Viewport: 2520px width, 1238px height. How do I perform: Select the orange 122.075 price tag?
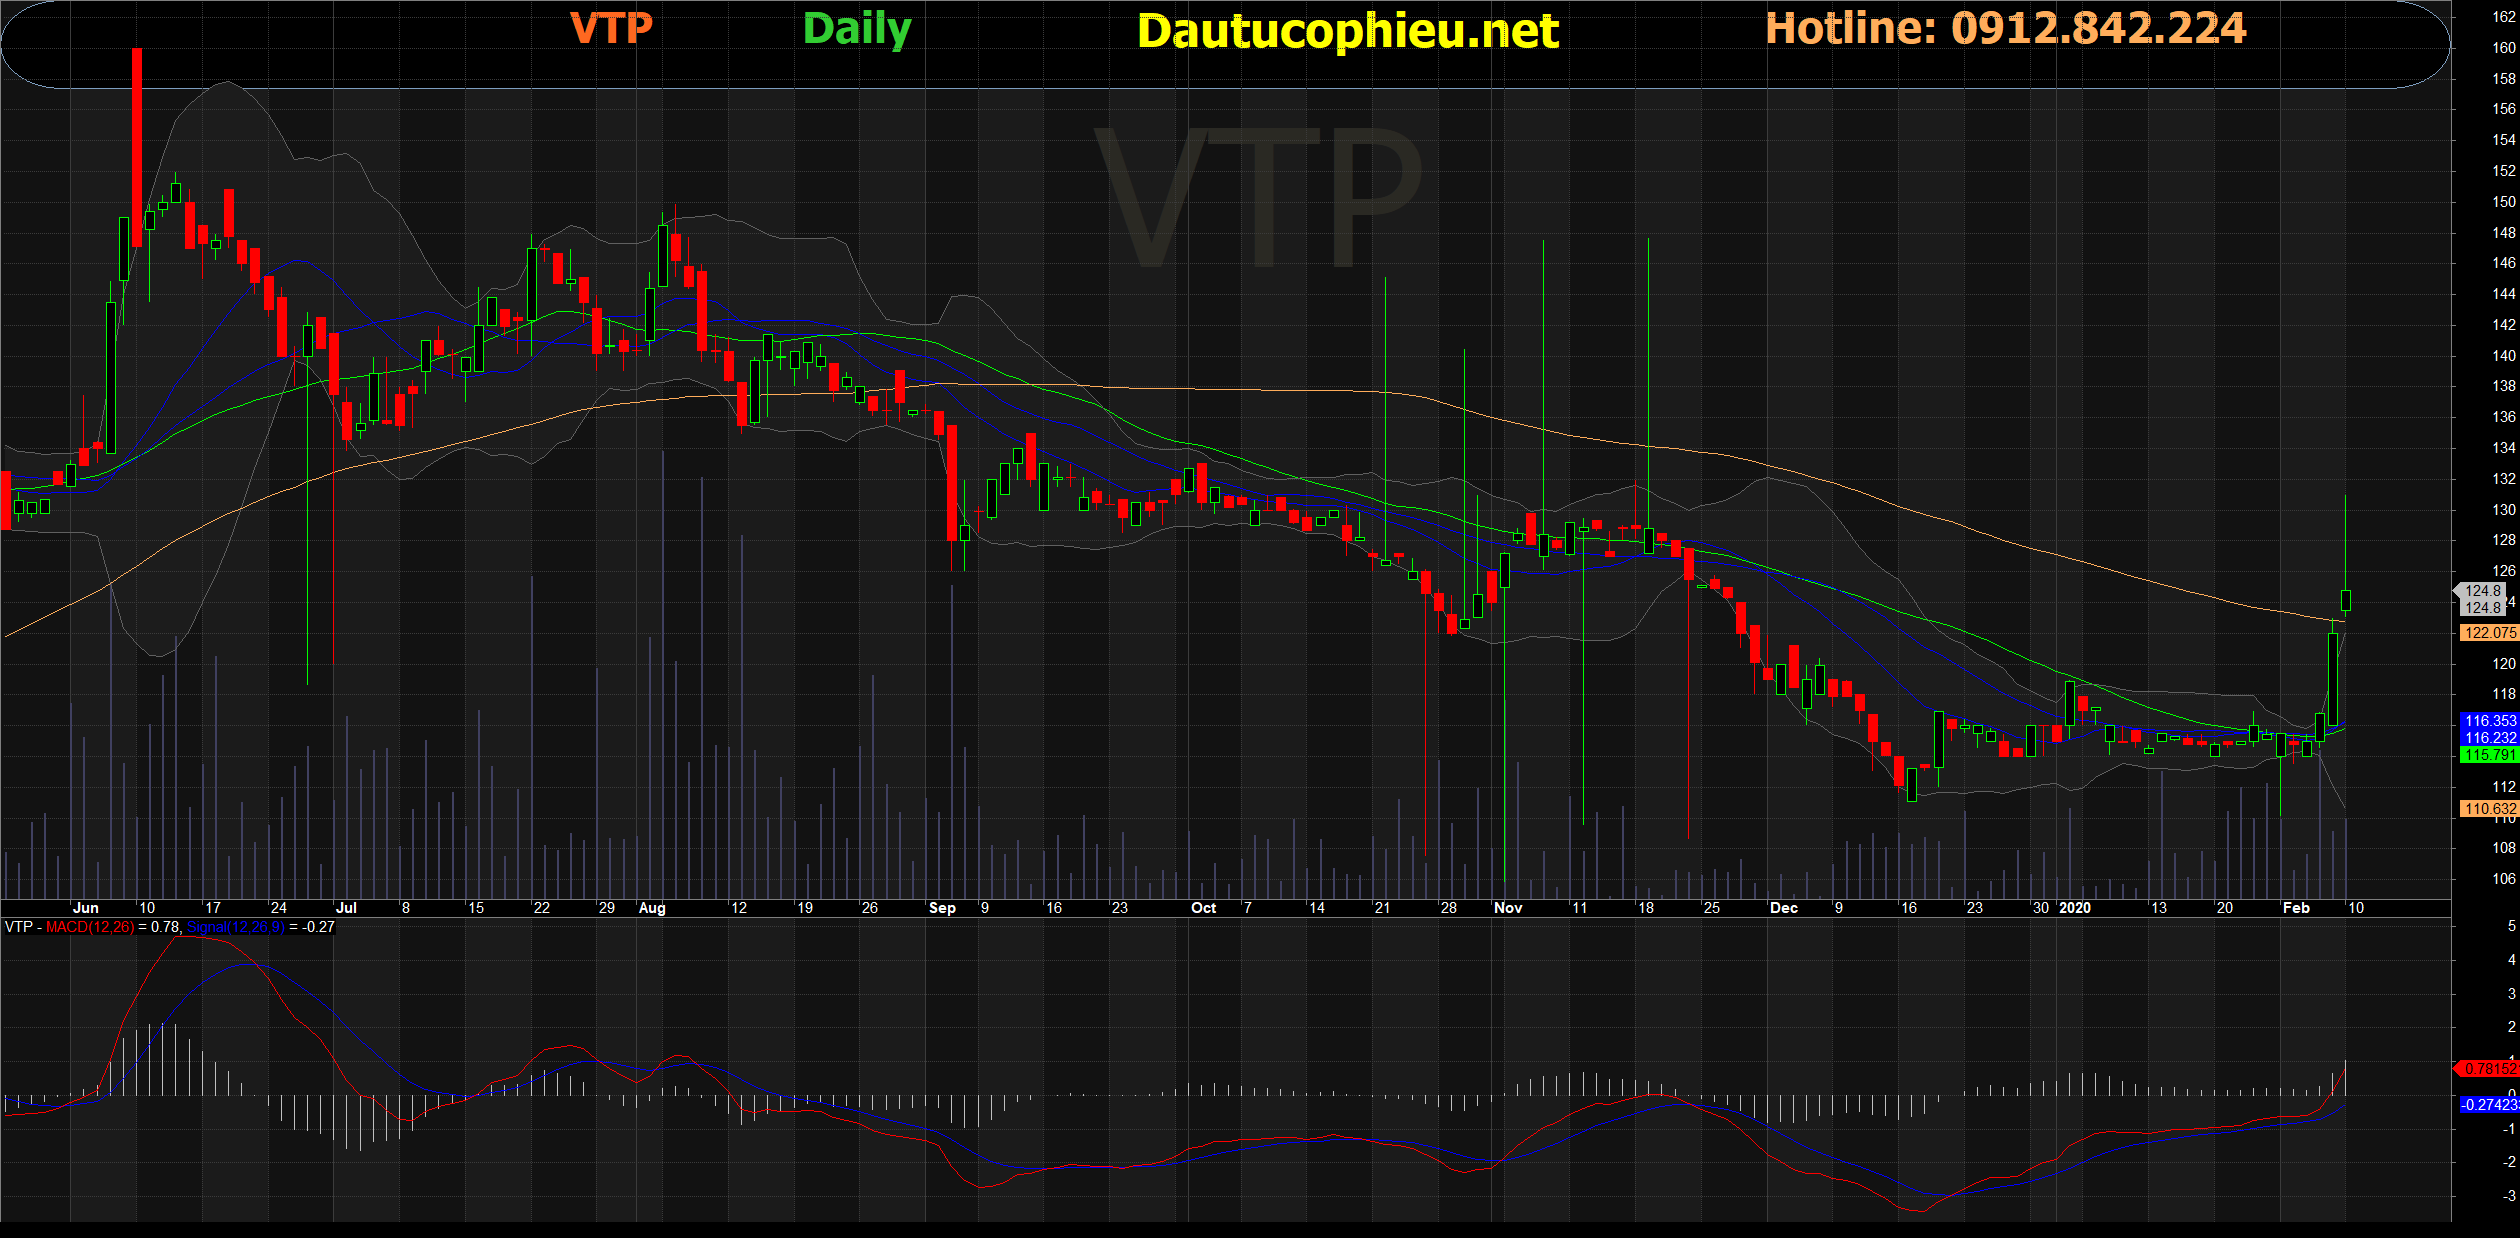[2489, 633]
